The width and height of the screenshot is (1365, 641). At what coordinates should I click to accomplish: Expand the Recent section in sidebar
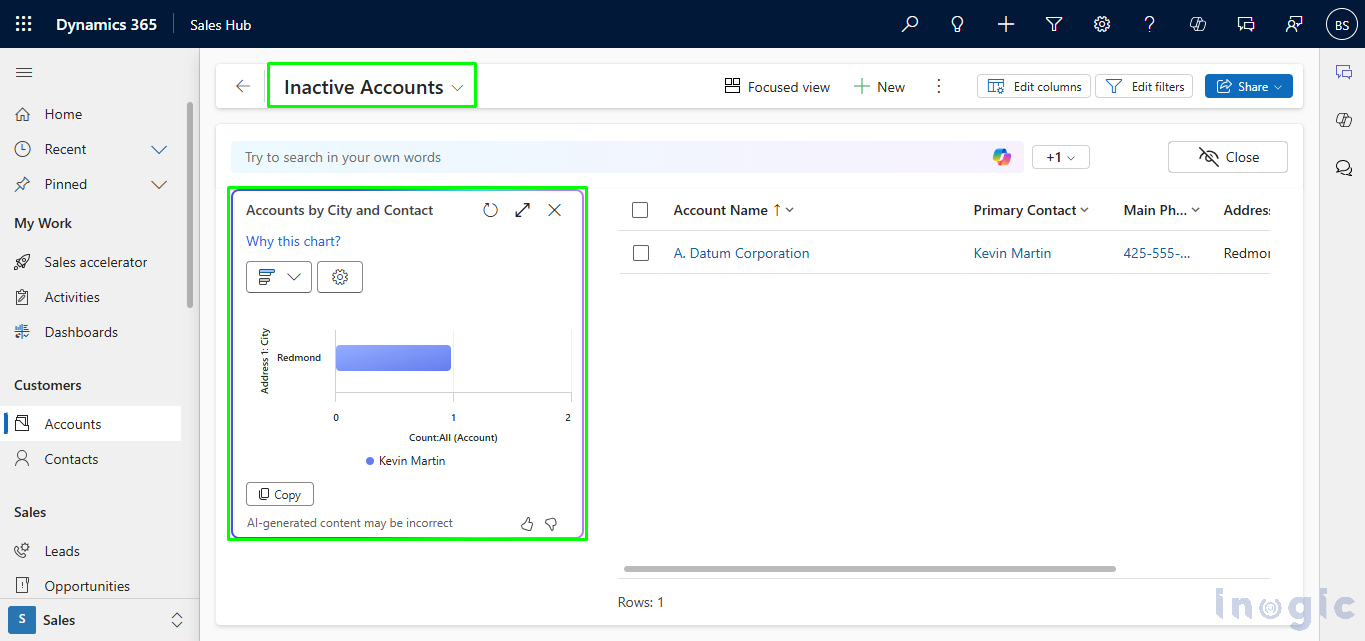point(158,149)
